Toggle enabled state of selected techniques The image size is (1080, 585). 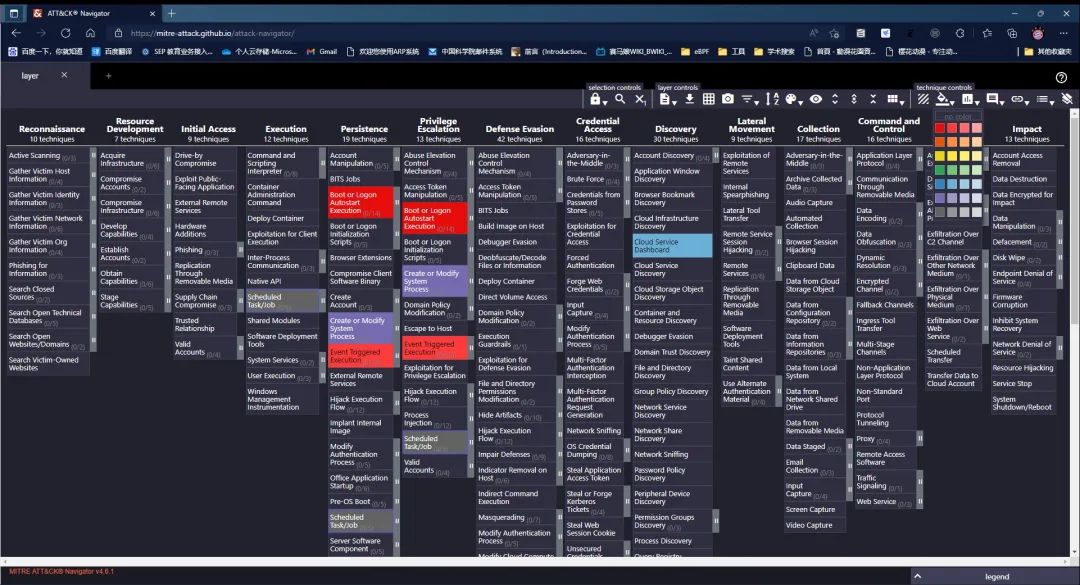[x=923, y=100]
